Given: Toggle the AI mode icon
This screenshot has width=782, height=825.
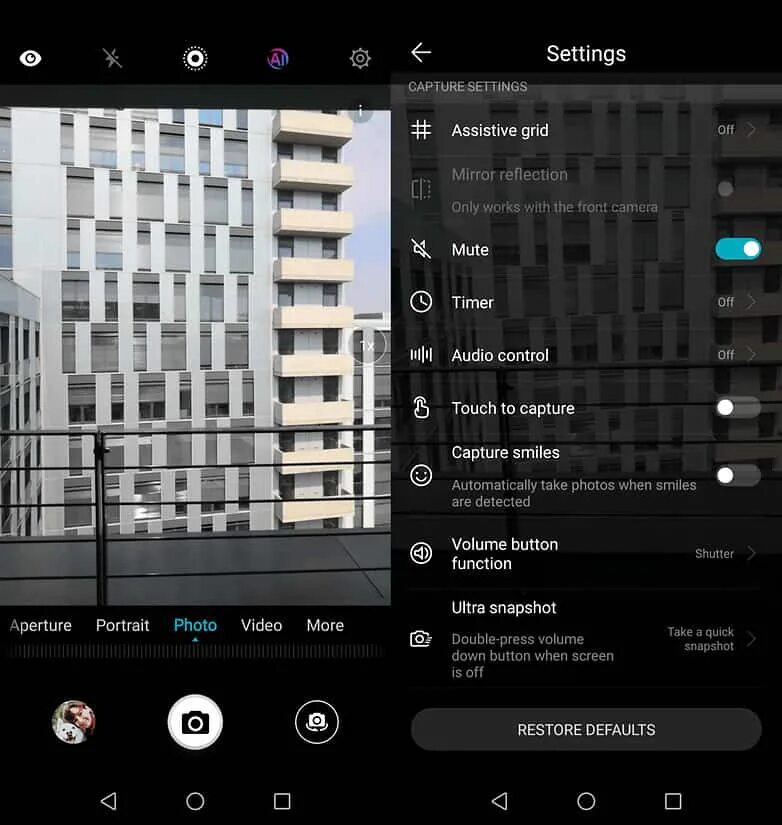Looking at the screenshot, I should pyautogui.click(x=278, y=58).
